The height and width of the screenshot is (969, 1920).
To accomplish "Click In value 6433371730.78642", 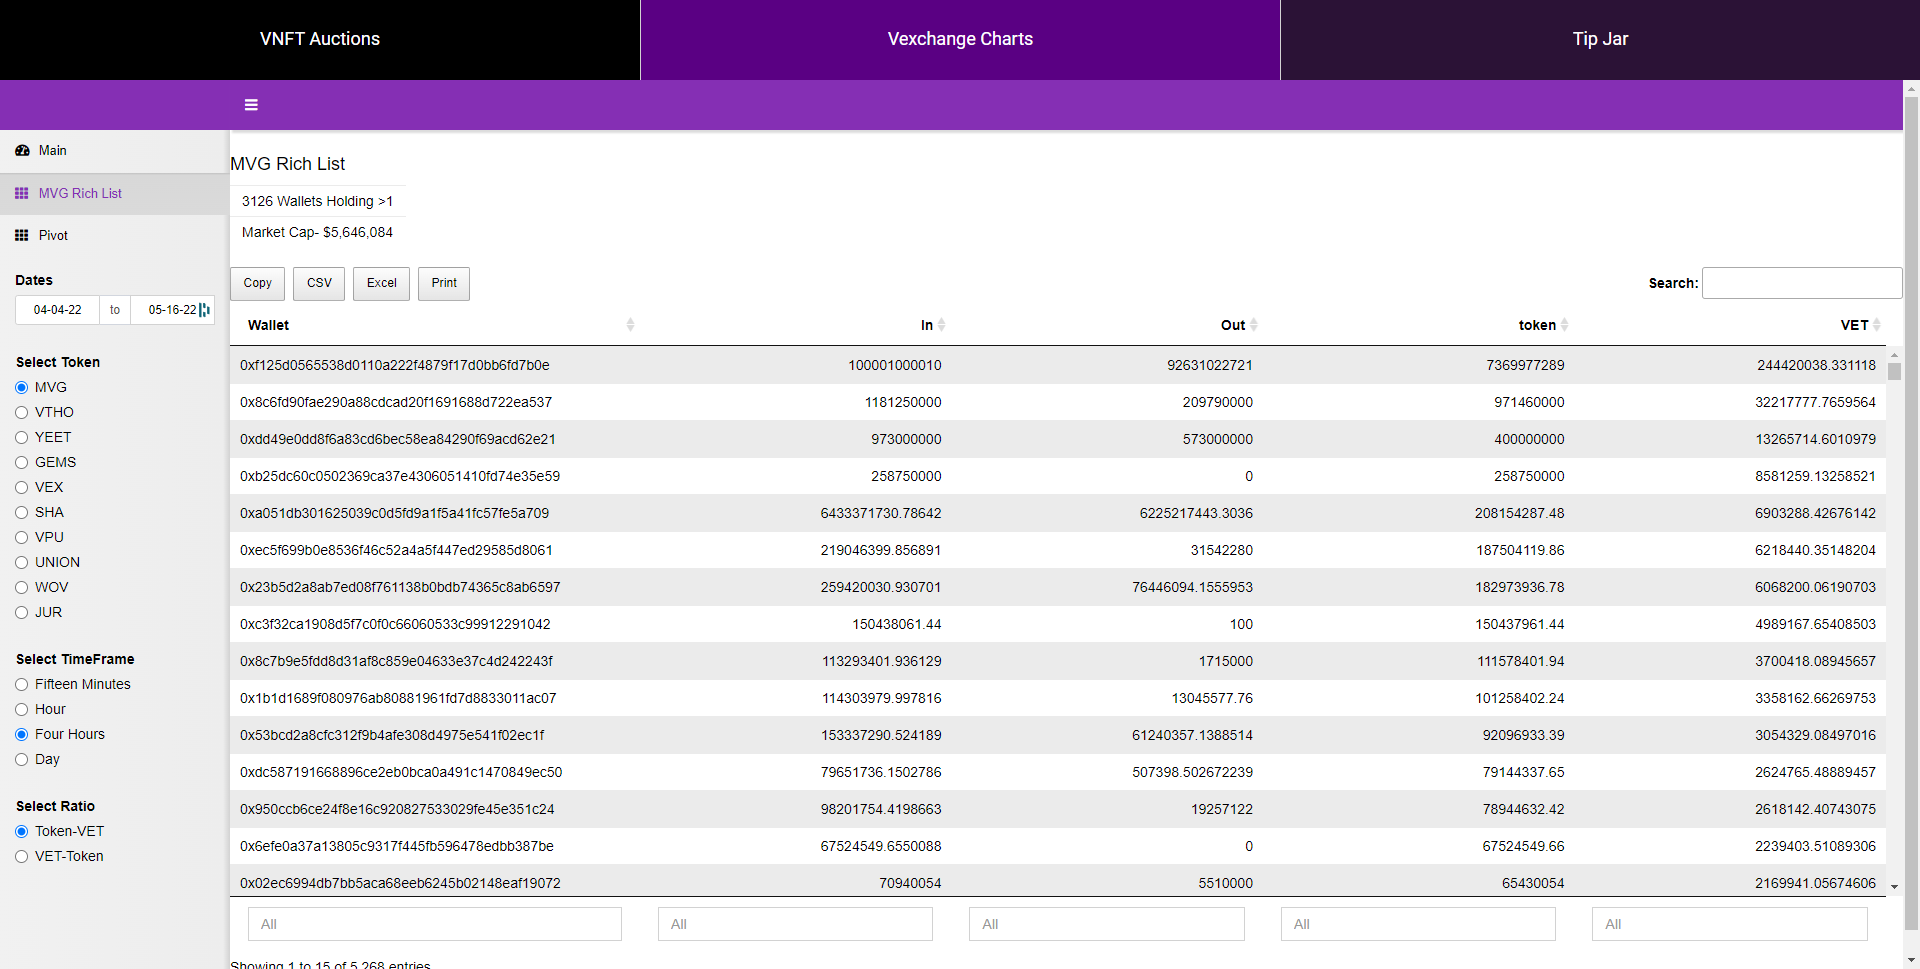I will (881, 514).
